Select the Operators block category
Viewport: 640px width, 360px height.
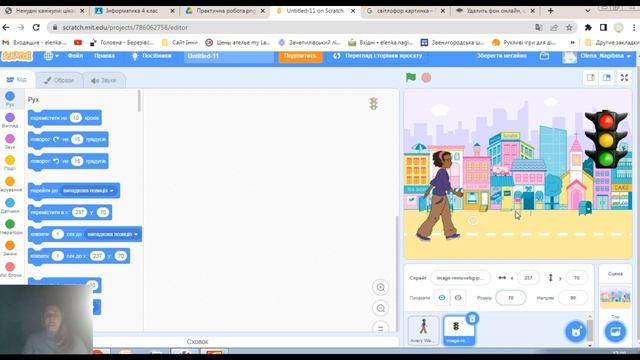point(10,227)
